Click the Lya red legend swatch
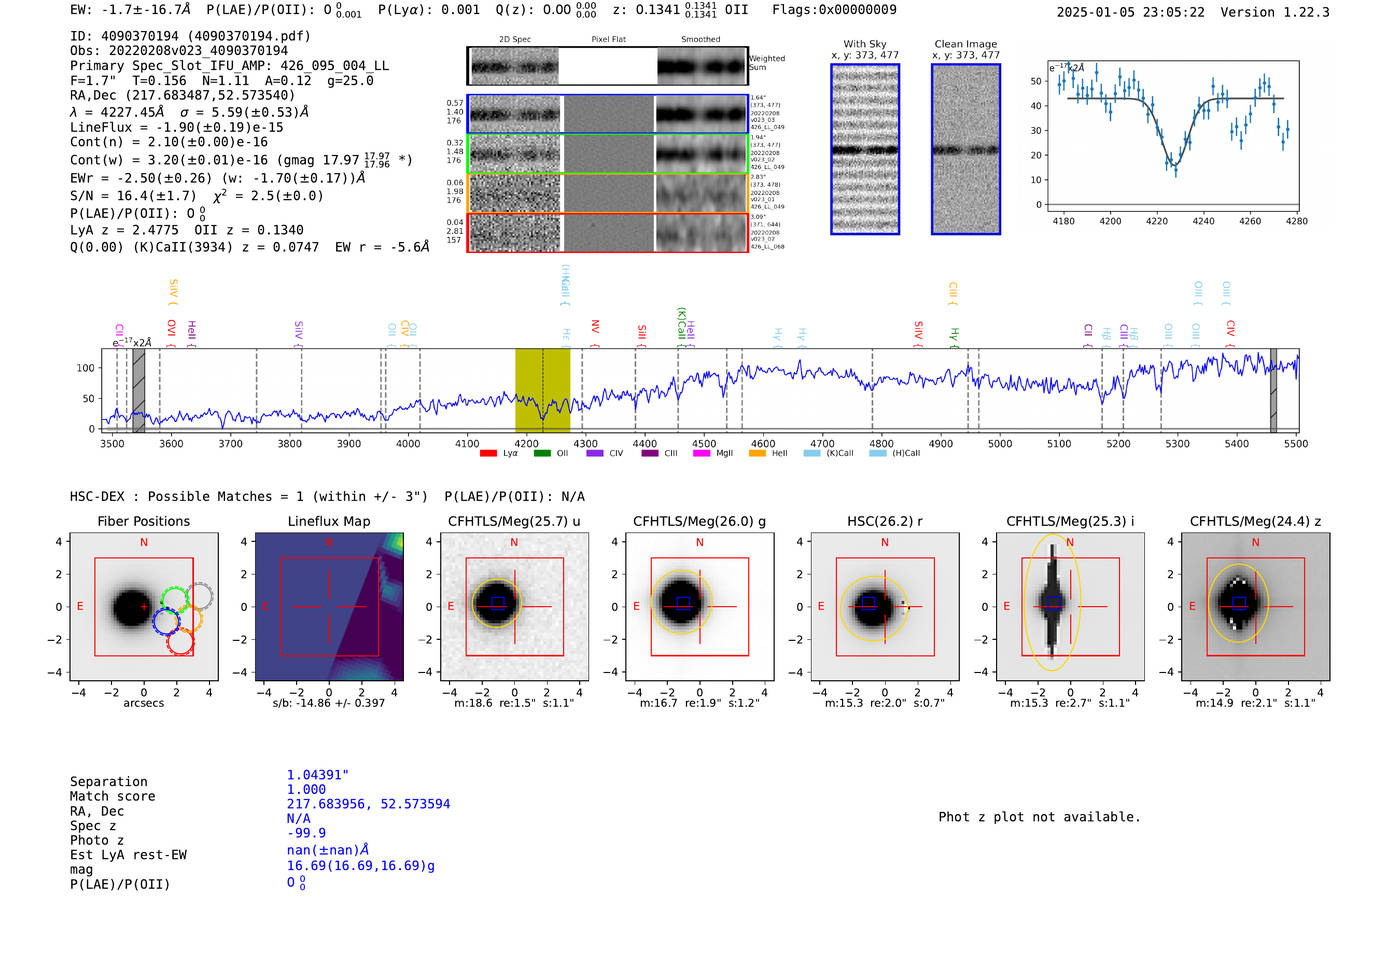Image resolution: width=1400 pixels, height=953 pixels. (x=488, y=453)
